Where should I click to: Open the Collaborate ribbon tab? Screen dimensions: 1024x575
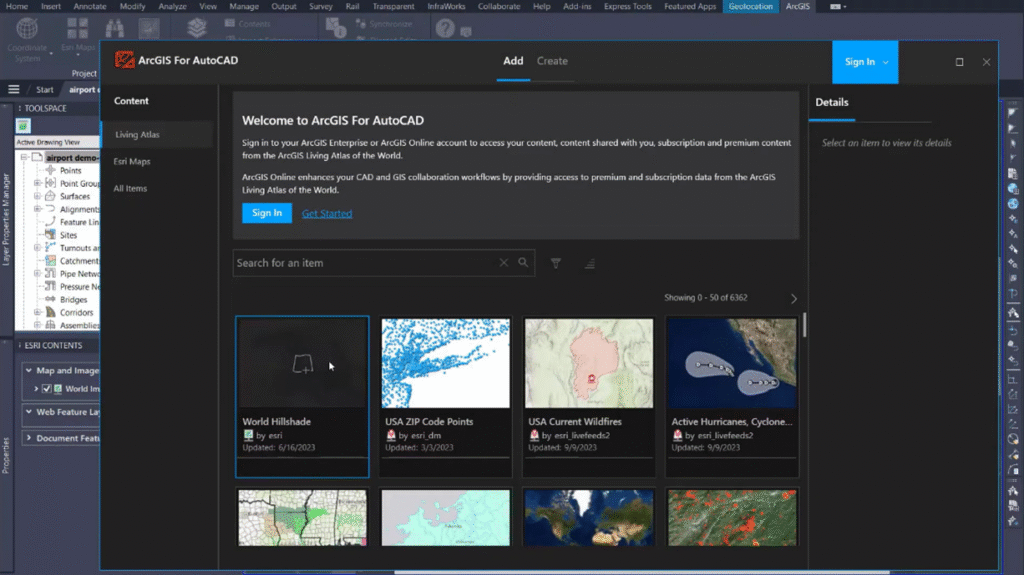click(499, 6)
